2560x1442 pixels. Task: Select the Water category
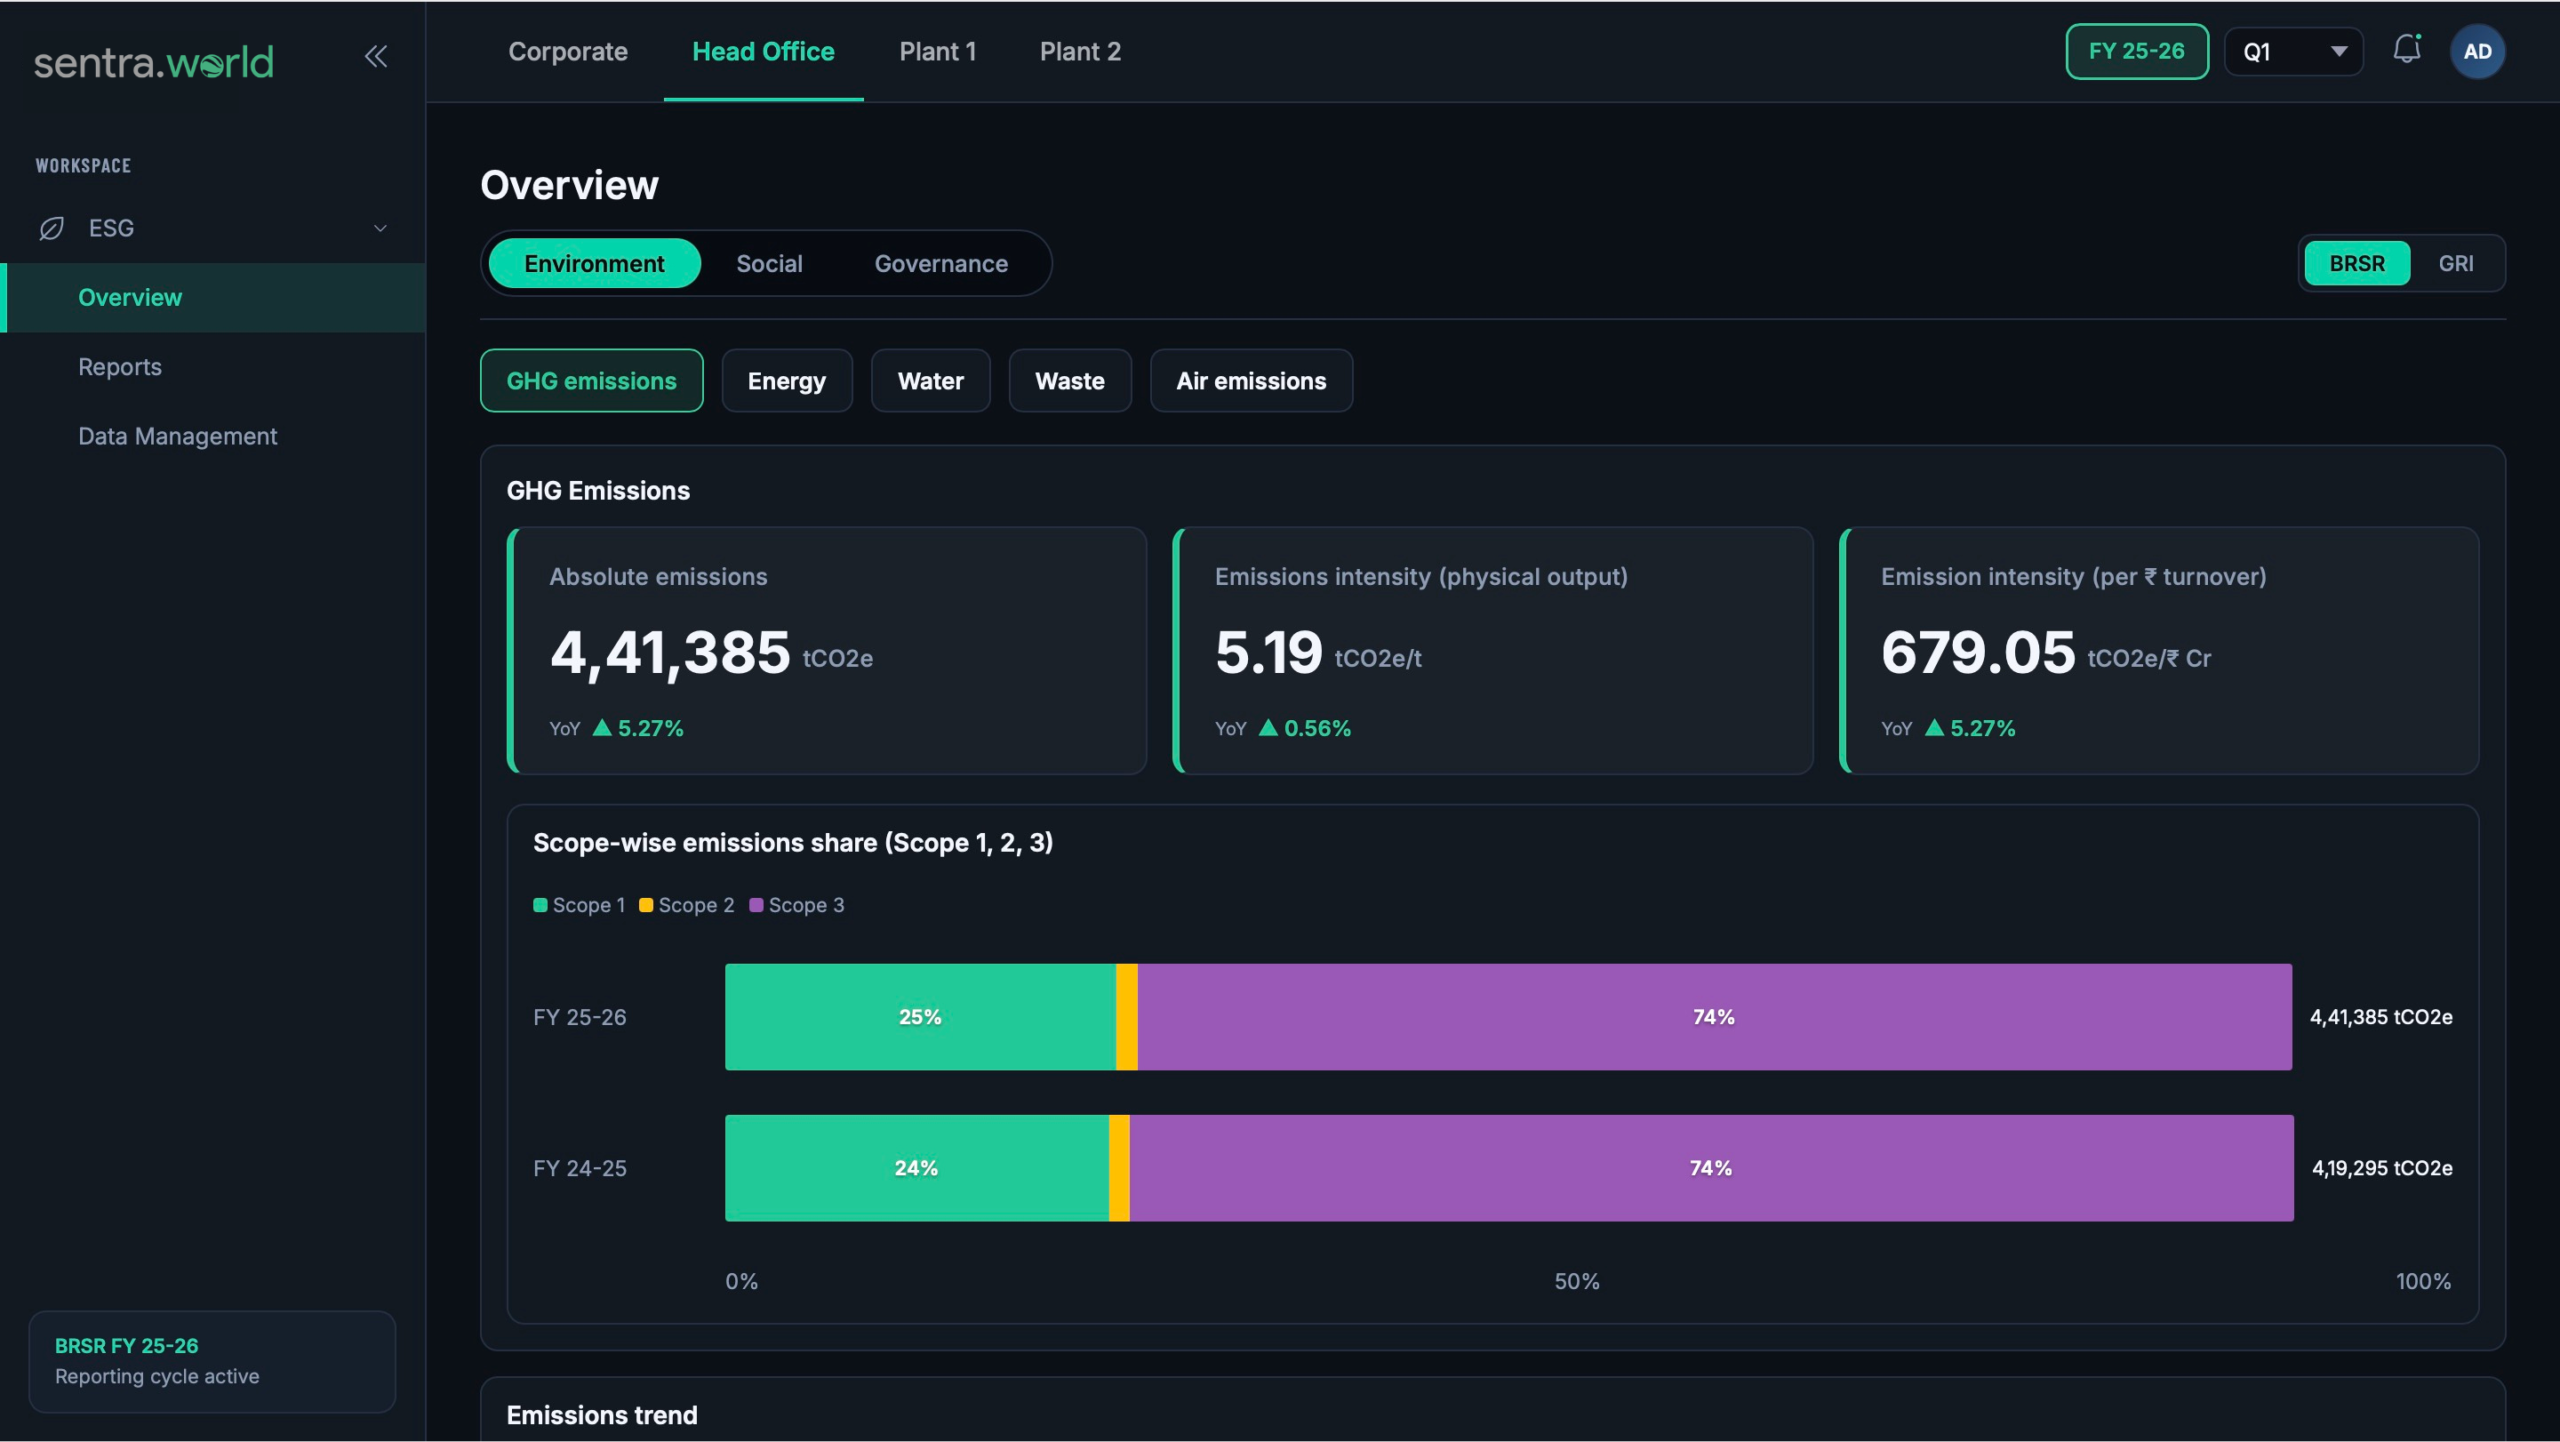(930, 380)
